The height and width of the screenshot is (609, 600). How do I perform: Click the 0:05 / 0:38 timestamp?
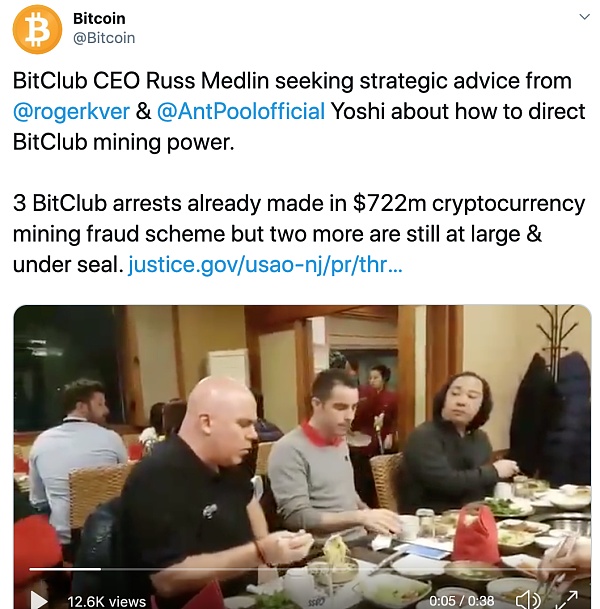462,600
